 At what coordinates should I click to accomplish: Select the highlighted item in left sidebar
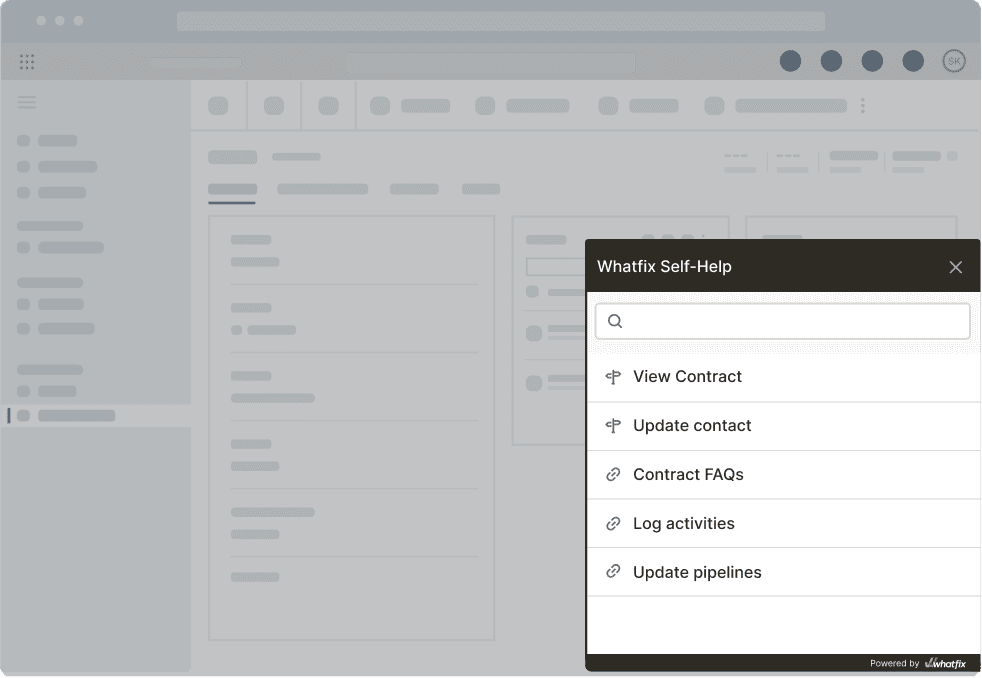tap(76, 415)
